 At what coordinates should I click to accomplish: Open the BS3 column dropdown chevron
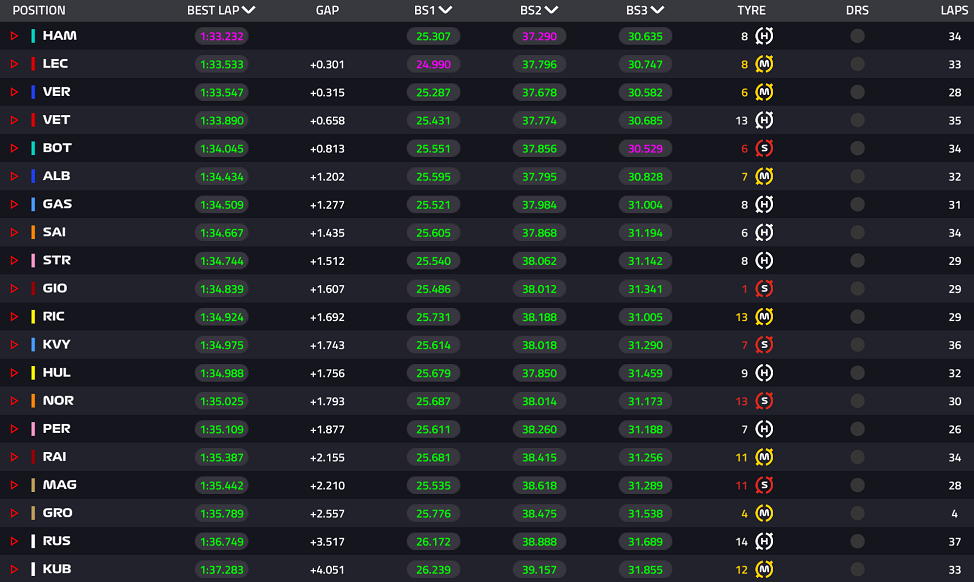[657, 10]
